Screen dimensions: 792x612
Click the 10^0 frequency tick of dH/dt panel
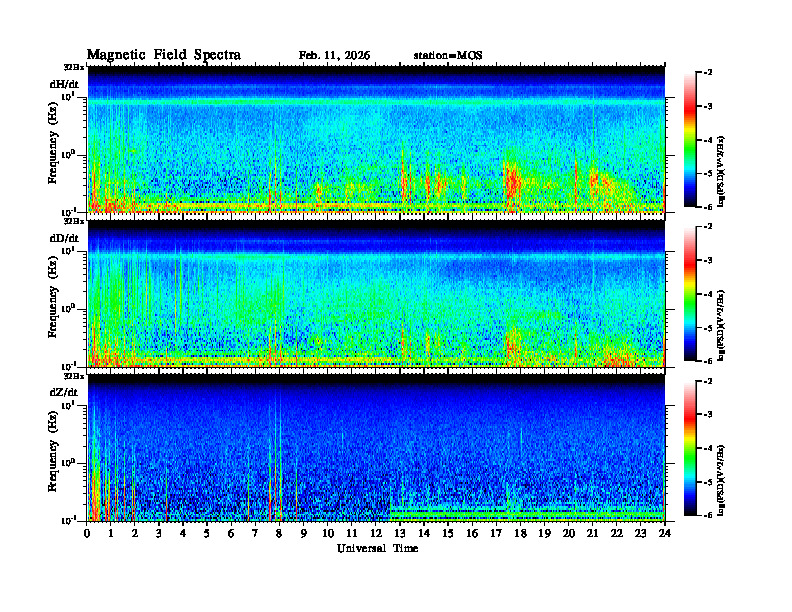69,154
